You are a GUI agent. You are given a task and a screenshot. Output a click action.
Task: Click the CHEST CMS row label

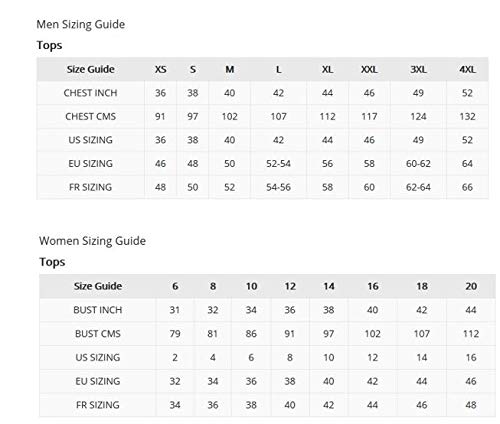pyautogui.click(x=90, y=116)
